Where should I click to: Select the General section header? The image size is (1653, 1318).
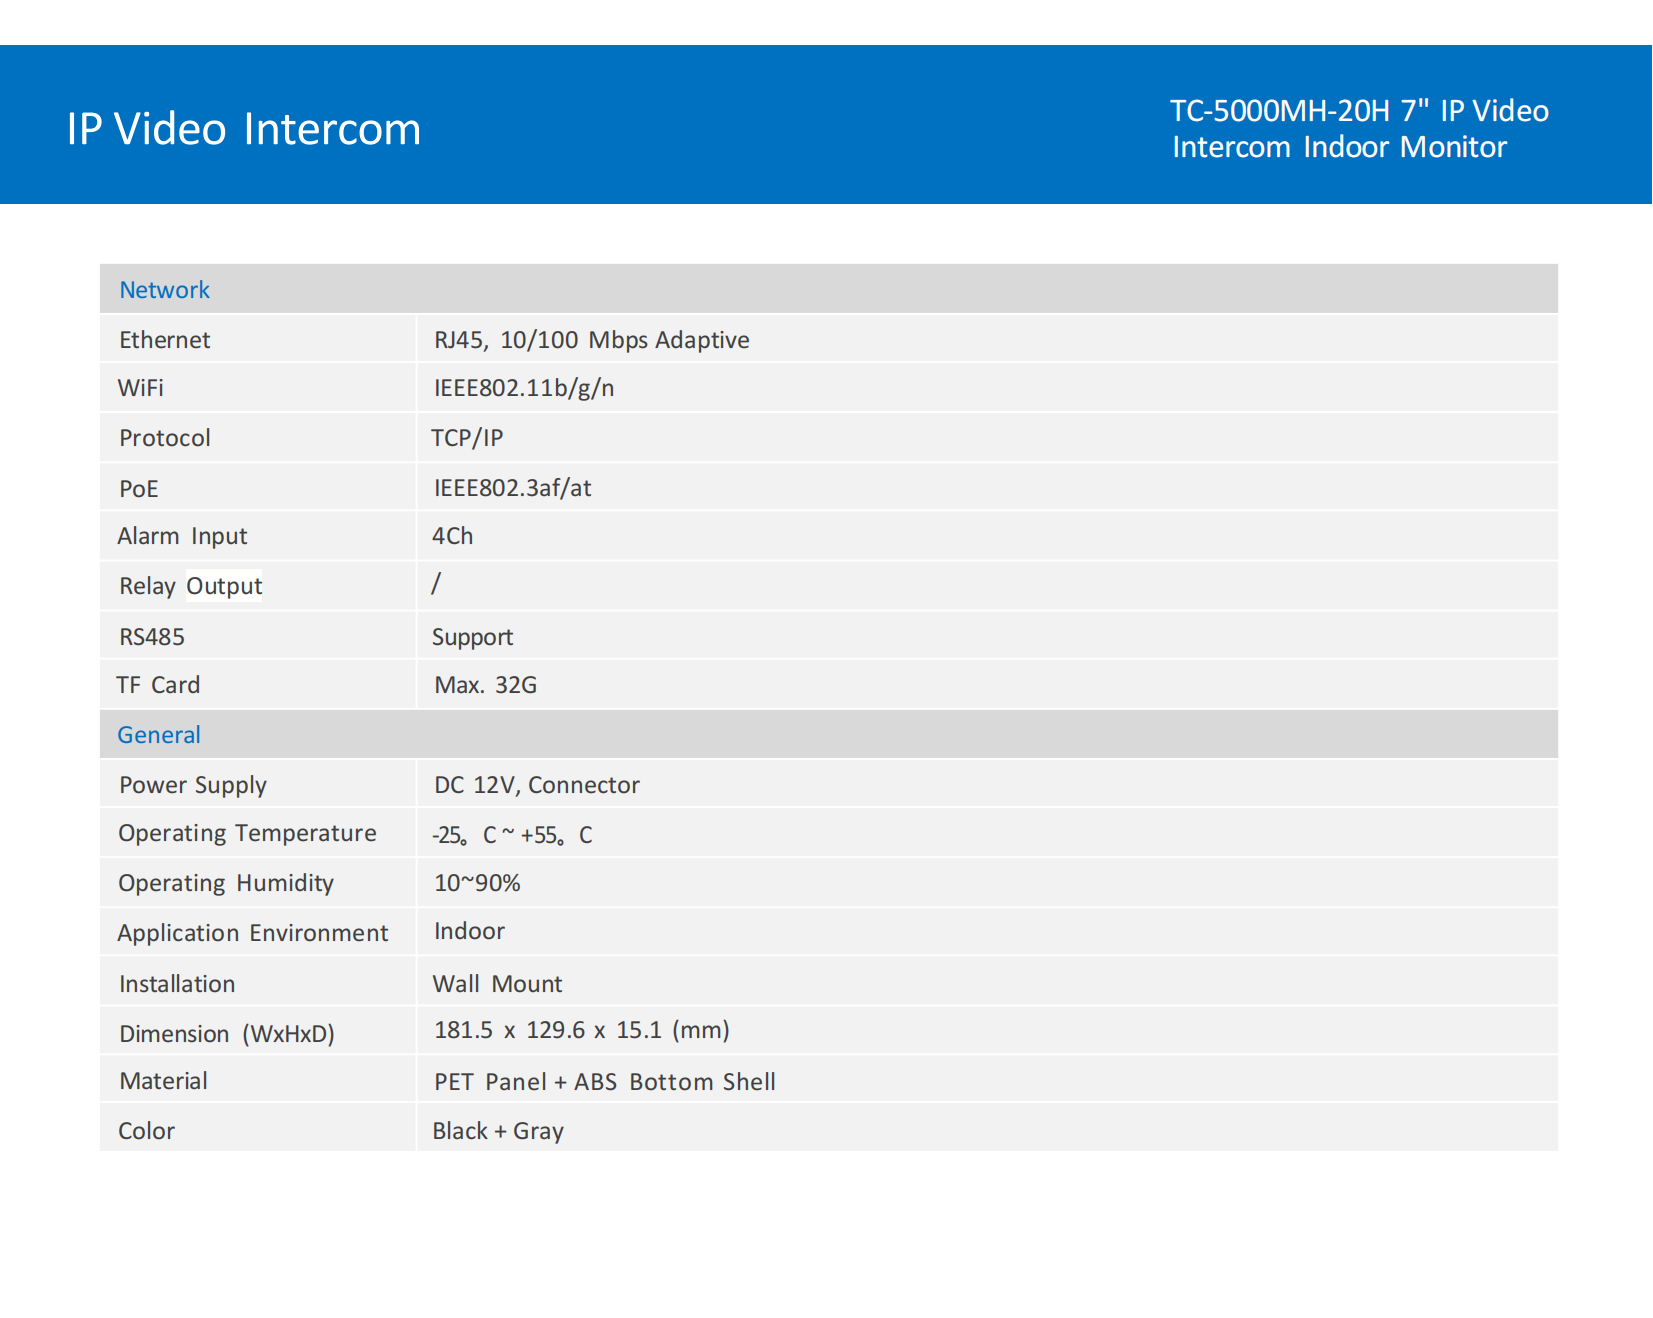pyautogui.click(x=159, y=735)
